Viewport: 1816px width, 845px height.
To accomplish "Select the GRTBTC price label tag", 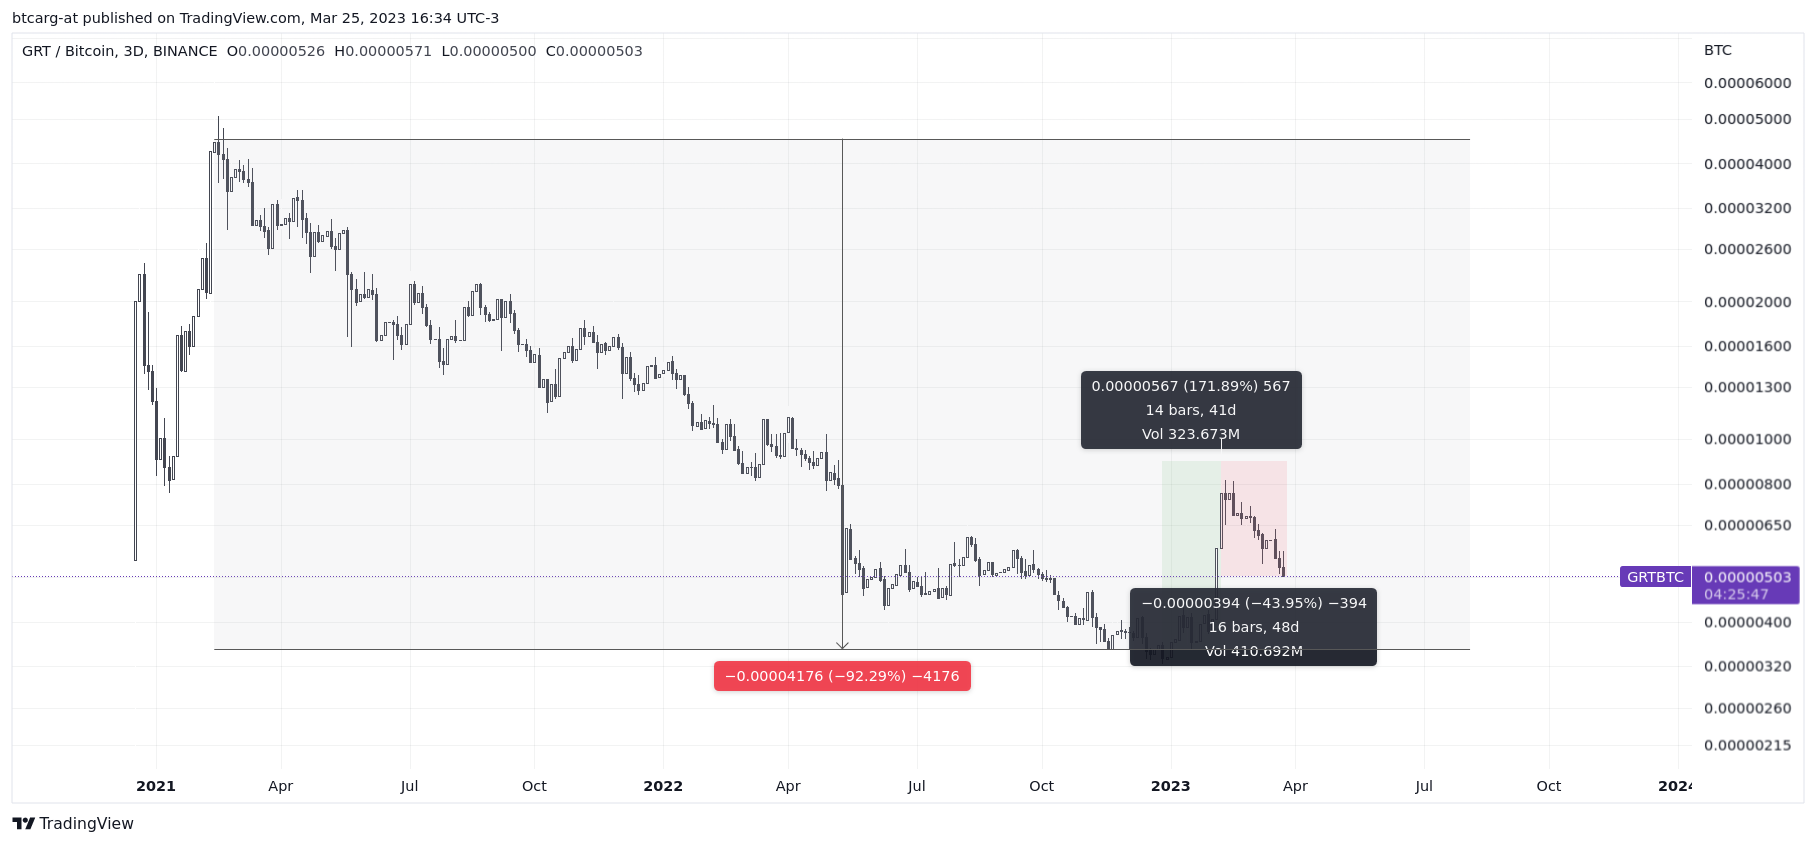I will (1655, 577).
